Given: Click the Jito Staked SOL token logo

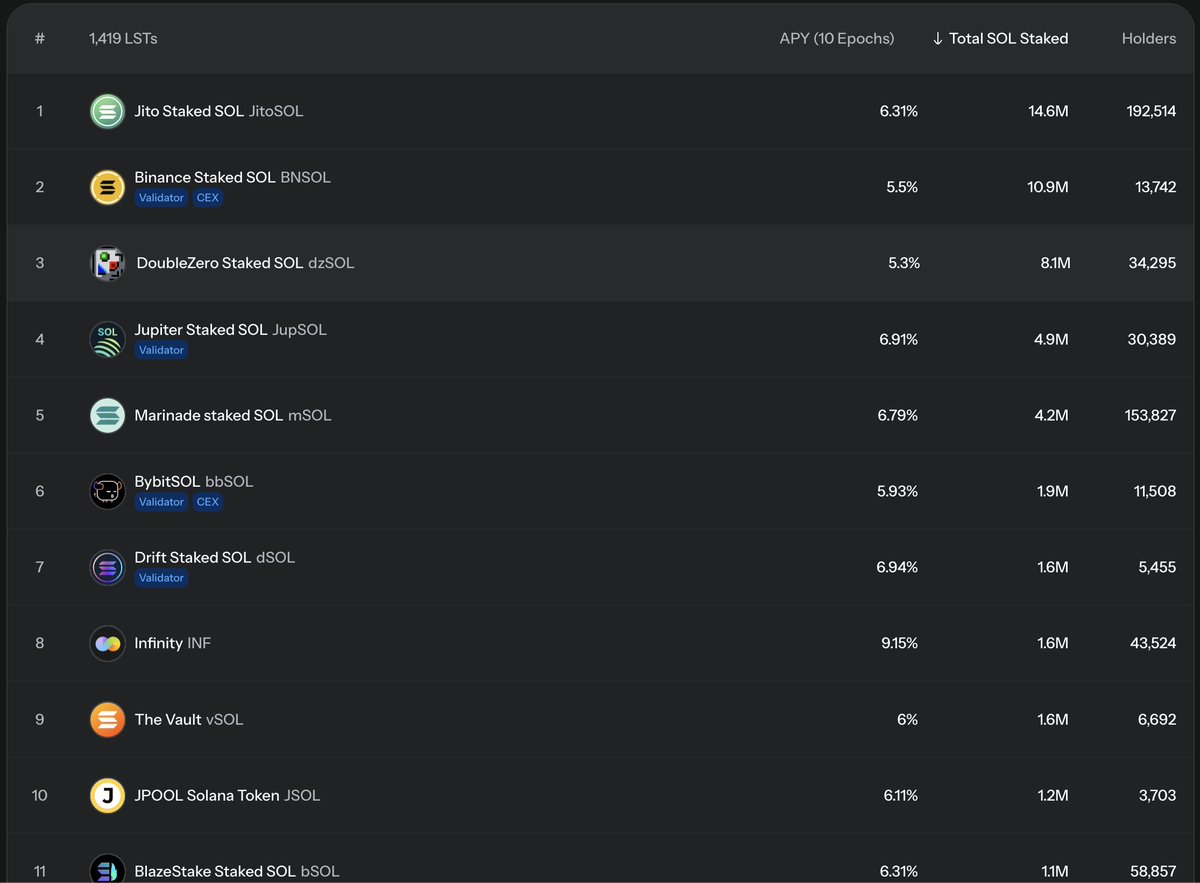Looking at the screenshot, I should pyautogui.click(x=107, y=111).
